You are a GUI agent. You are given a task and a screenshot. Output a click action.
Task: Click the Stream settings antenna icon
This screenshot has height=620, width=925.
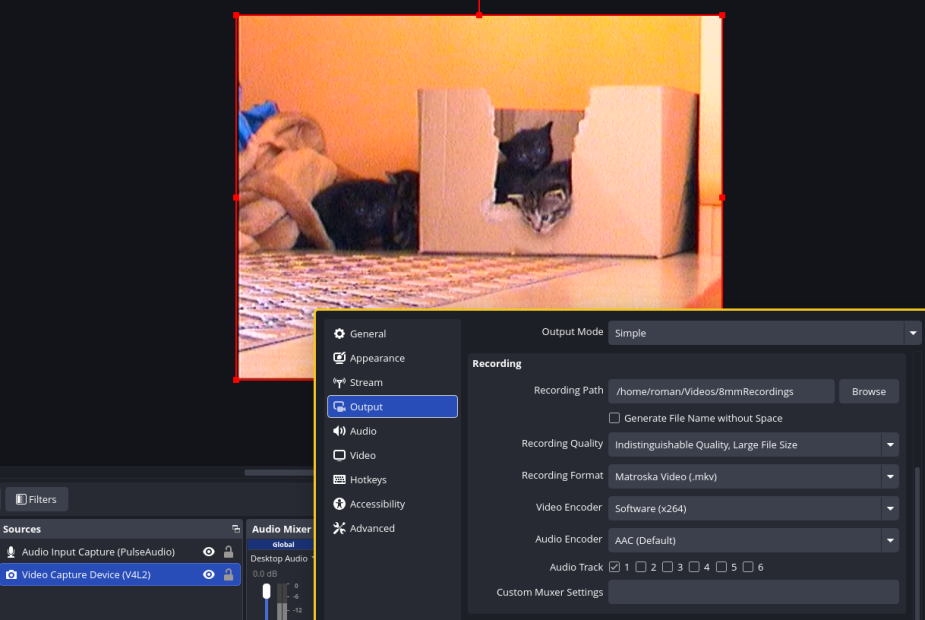point(340,382)
